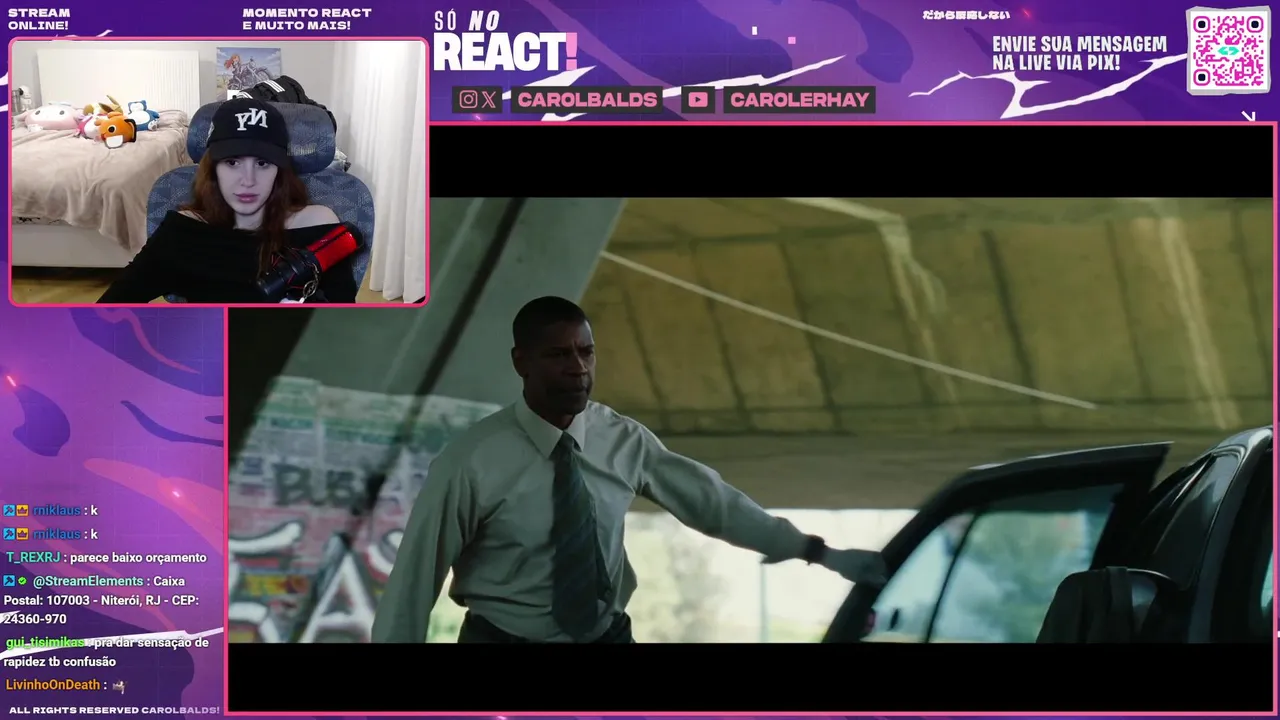Click 'ENVIE SUA MENSAGEM NA LIVE VIA PIX!' text

1079,53
